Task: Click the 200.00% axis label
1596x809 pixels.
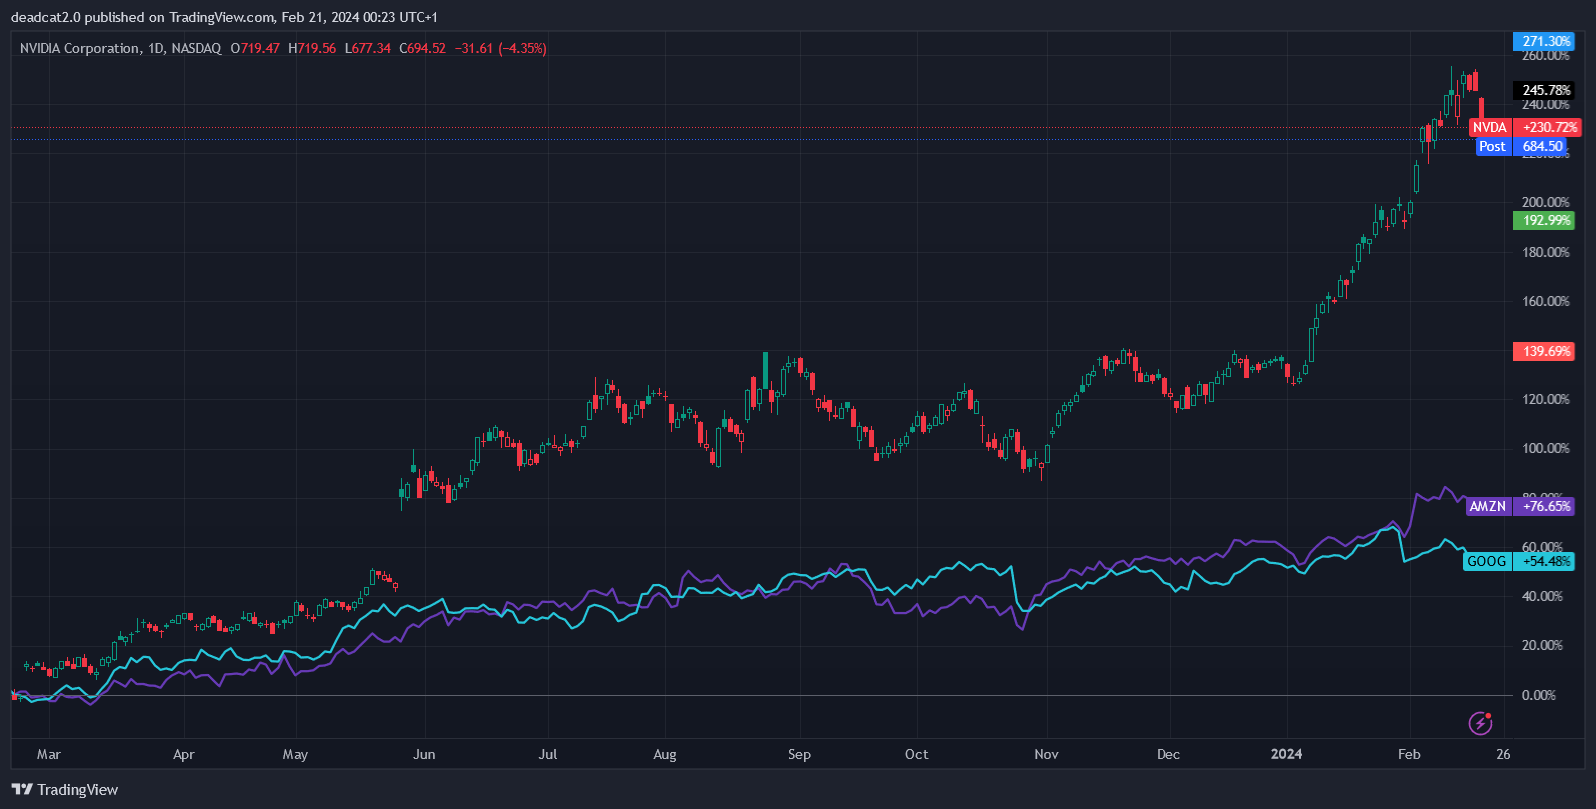Action: pos(1545,202)
